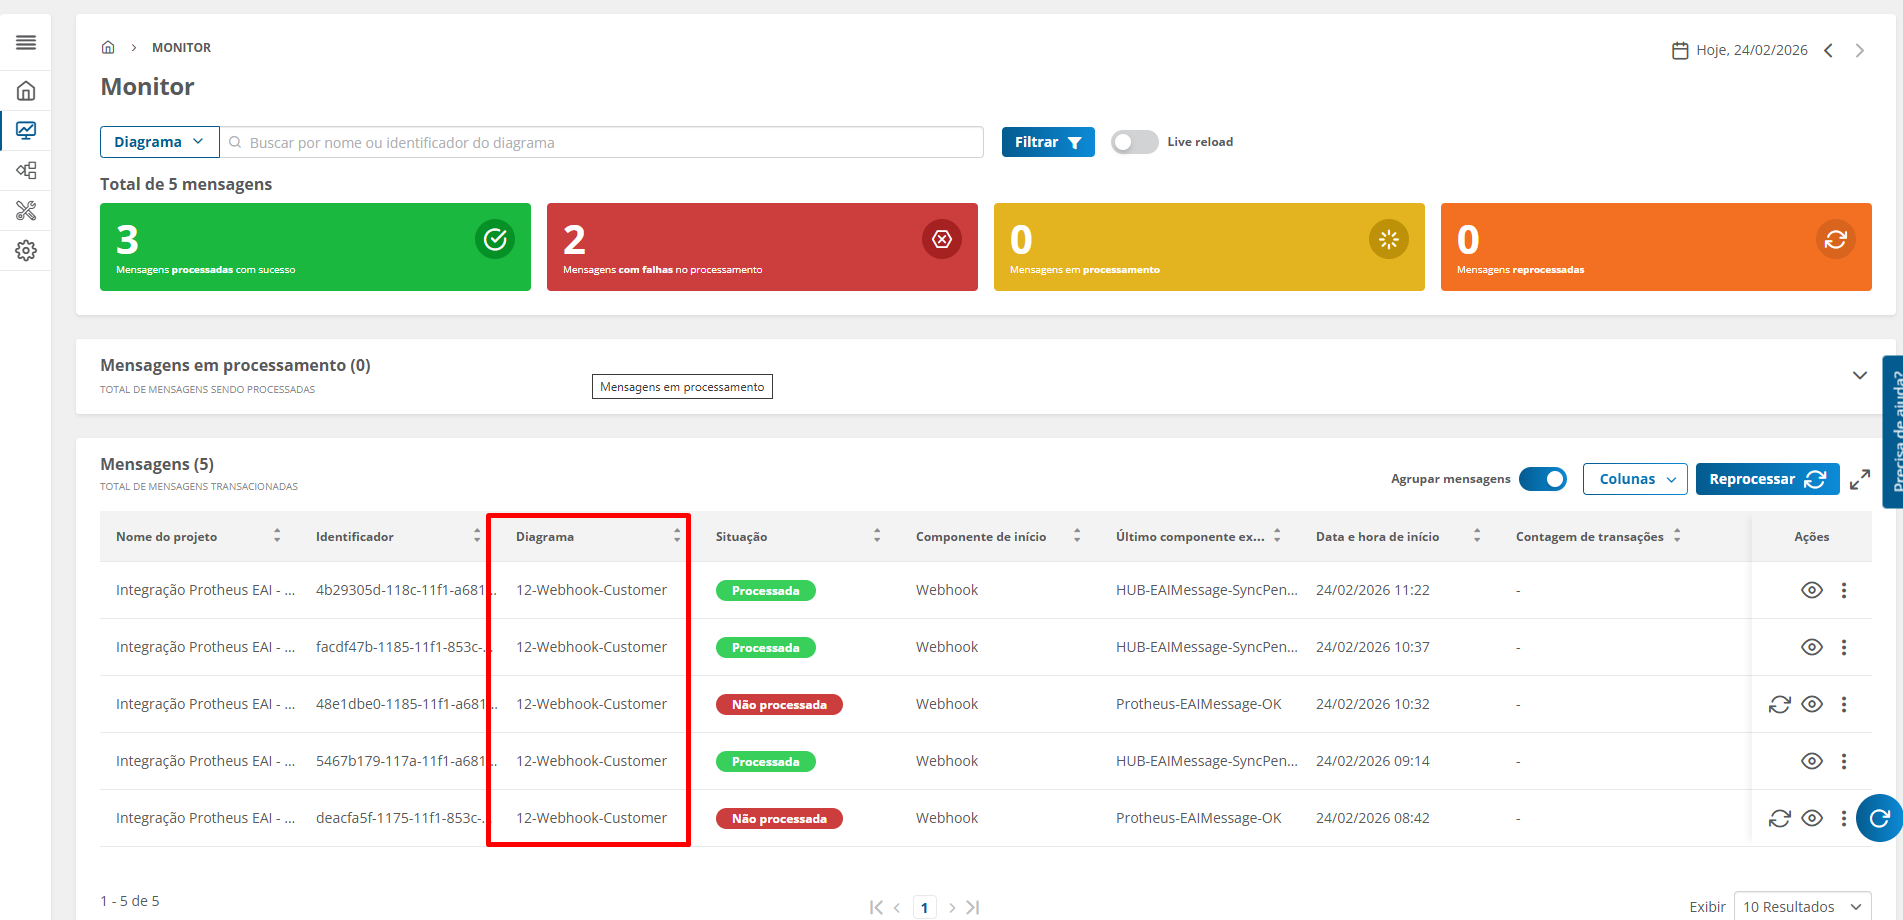Click the green success check icon
This screenshot has height=920, width=1903.
(x=495, y=239)
